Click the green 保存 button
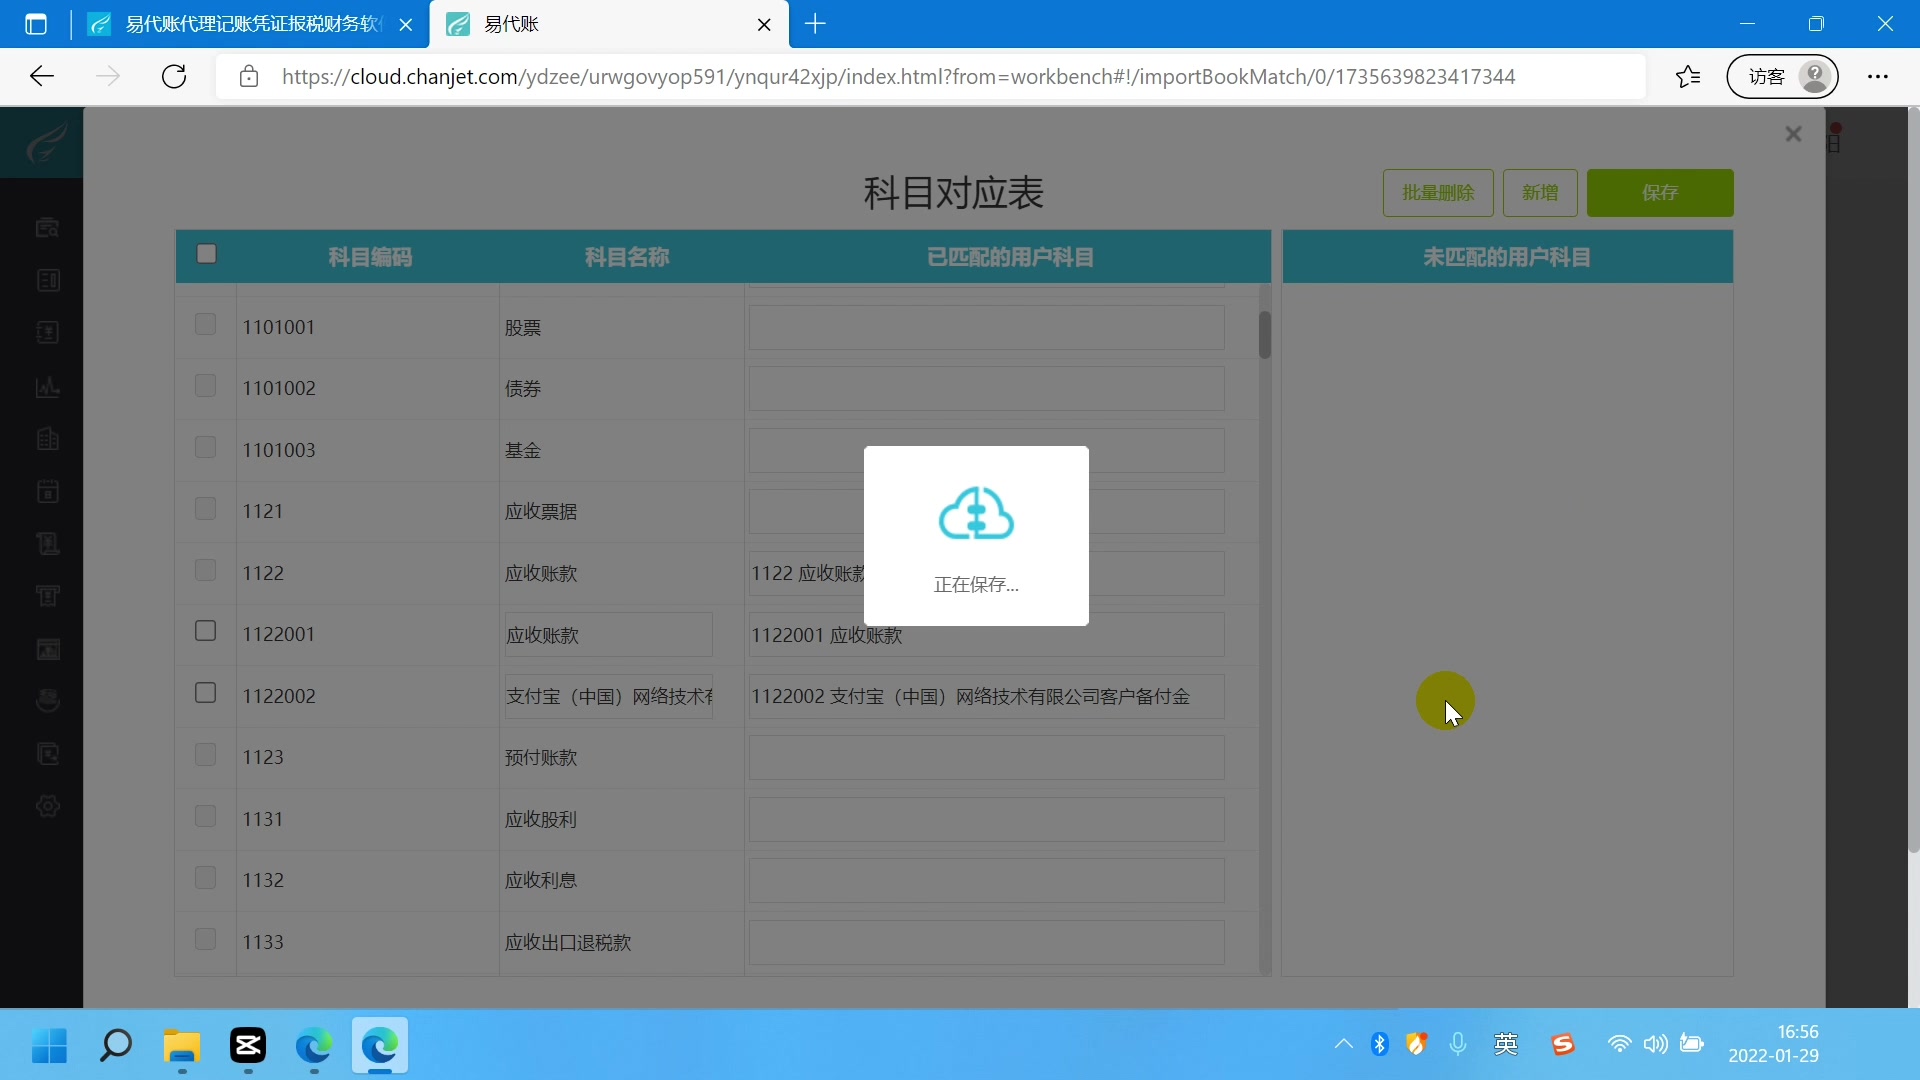The width and height of the screenshot is (1920, 1080). (1660, 193)
